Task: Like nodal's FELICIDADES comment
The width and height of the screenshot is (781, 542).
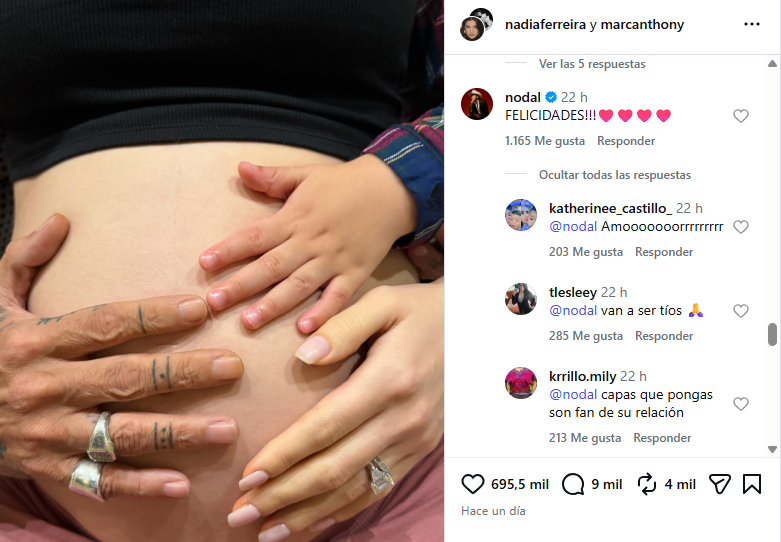Action: pyautogui.click(x=741, y=116)
